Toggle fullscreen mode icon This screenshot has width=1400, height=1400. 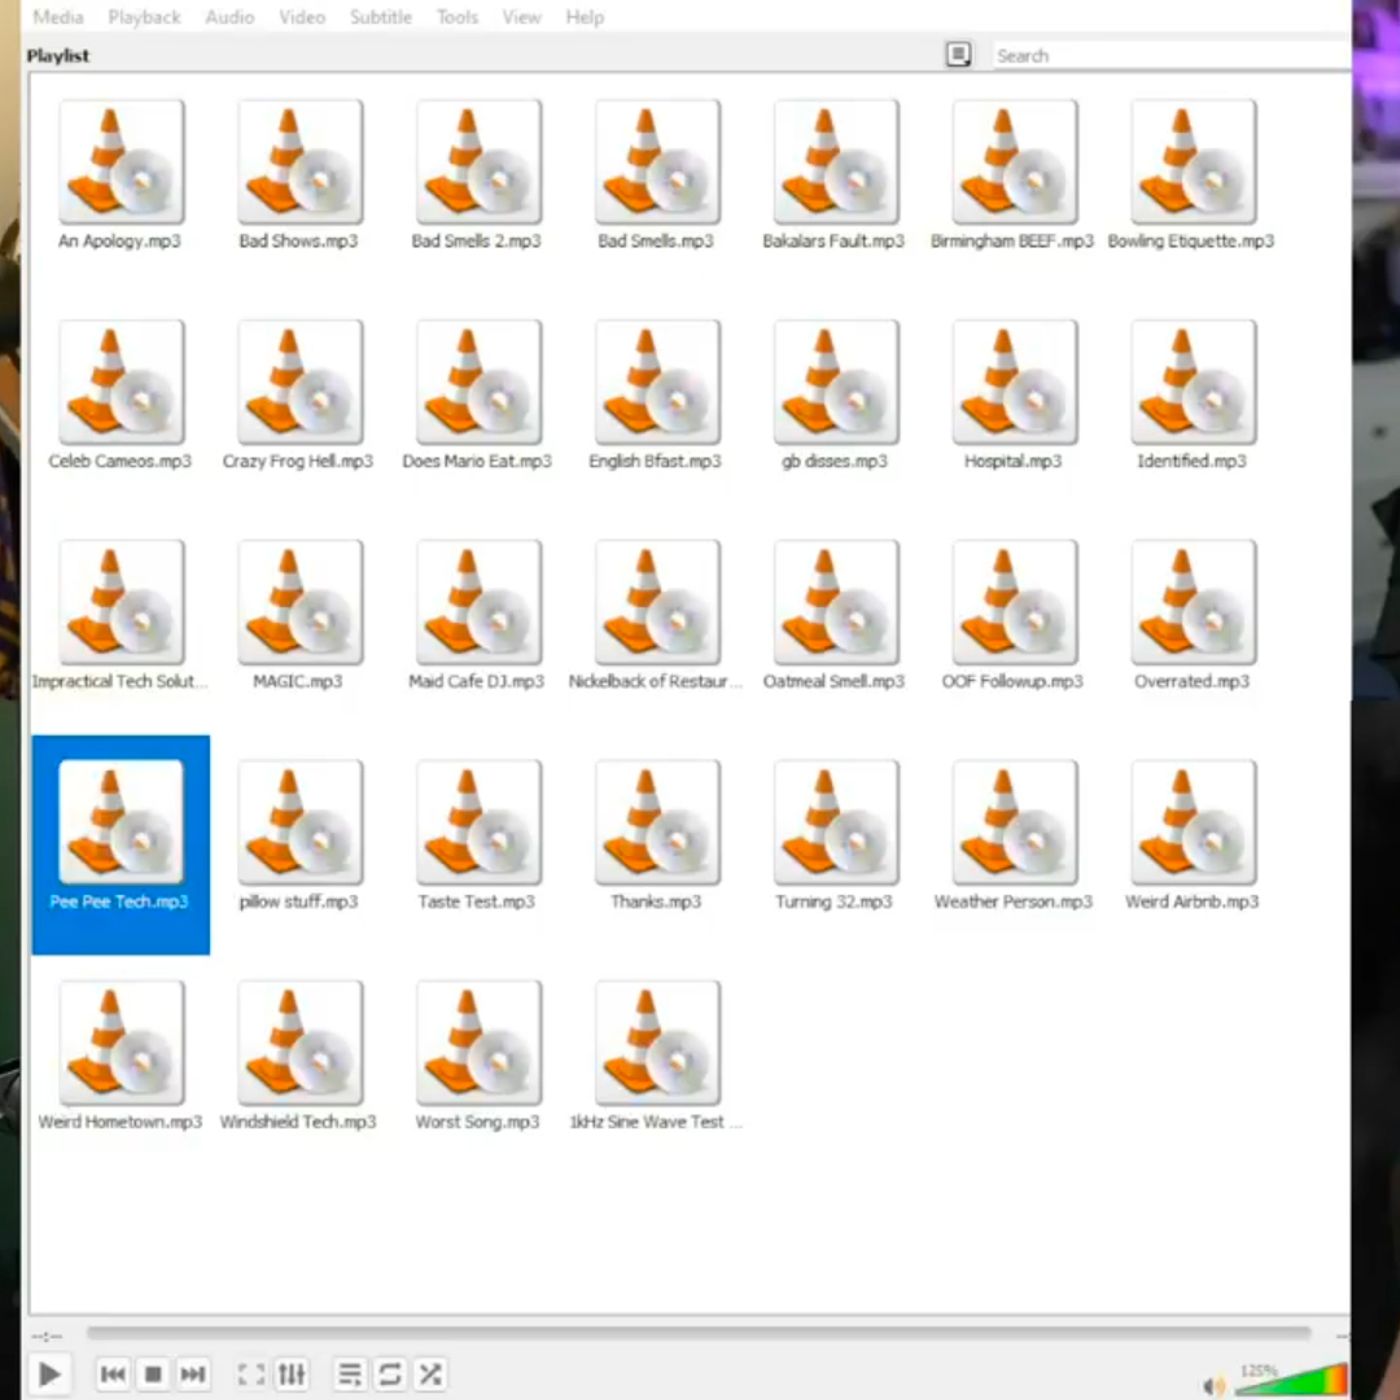(251, 1374)
